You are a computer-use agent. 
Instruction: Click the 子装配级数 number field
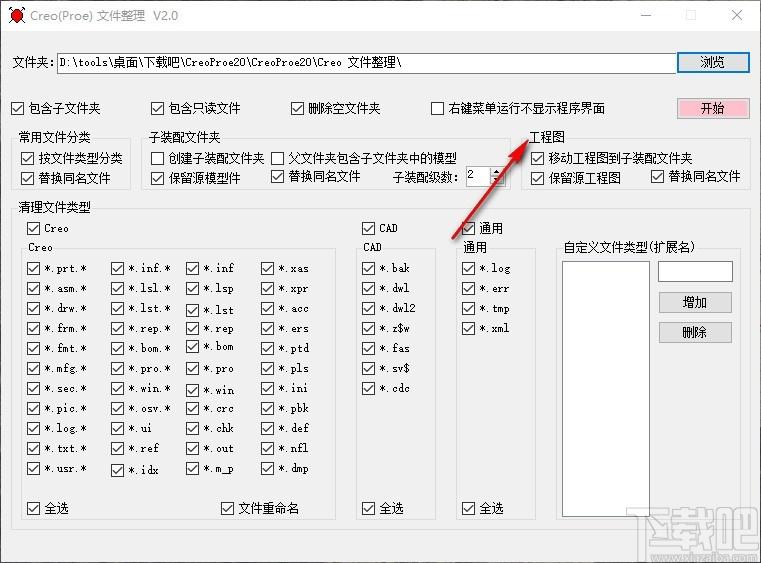pyautogui.click(x=478, y=177)
